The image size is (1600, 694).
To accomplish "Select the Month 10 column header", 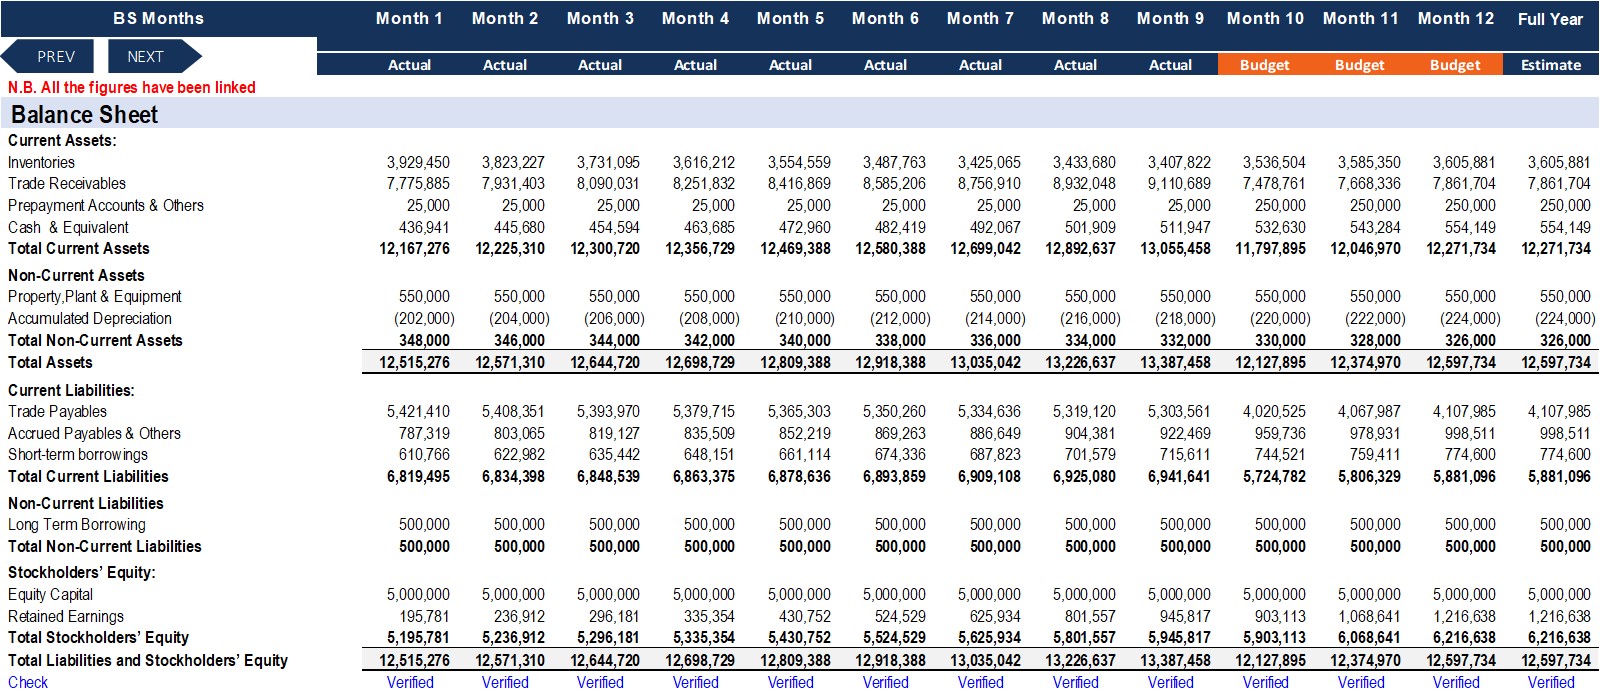I will (x=1265, y=18).
